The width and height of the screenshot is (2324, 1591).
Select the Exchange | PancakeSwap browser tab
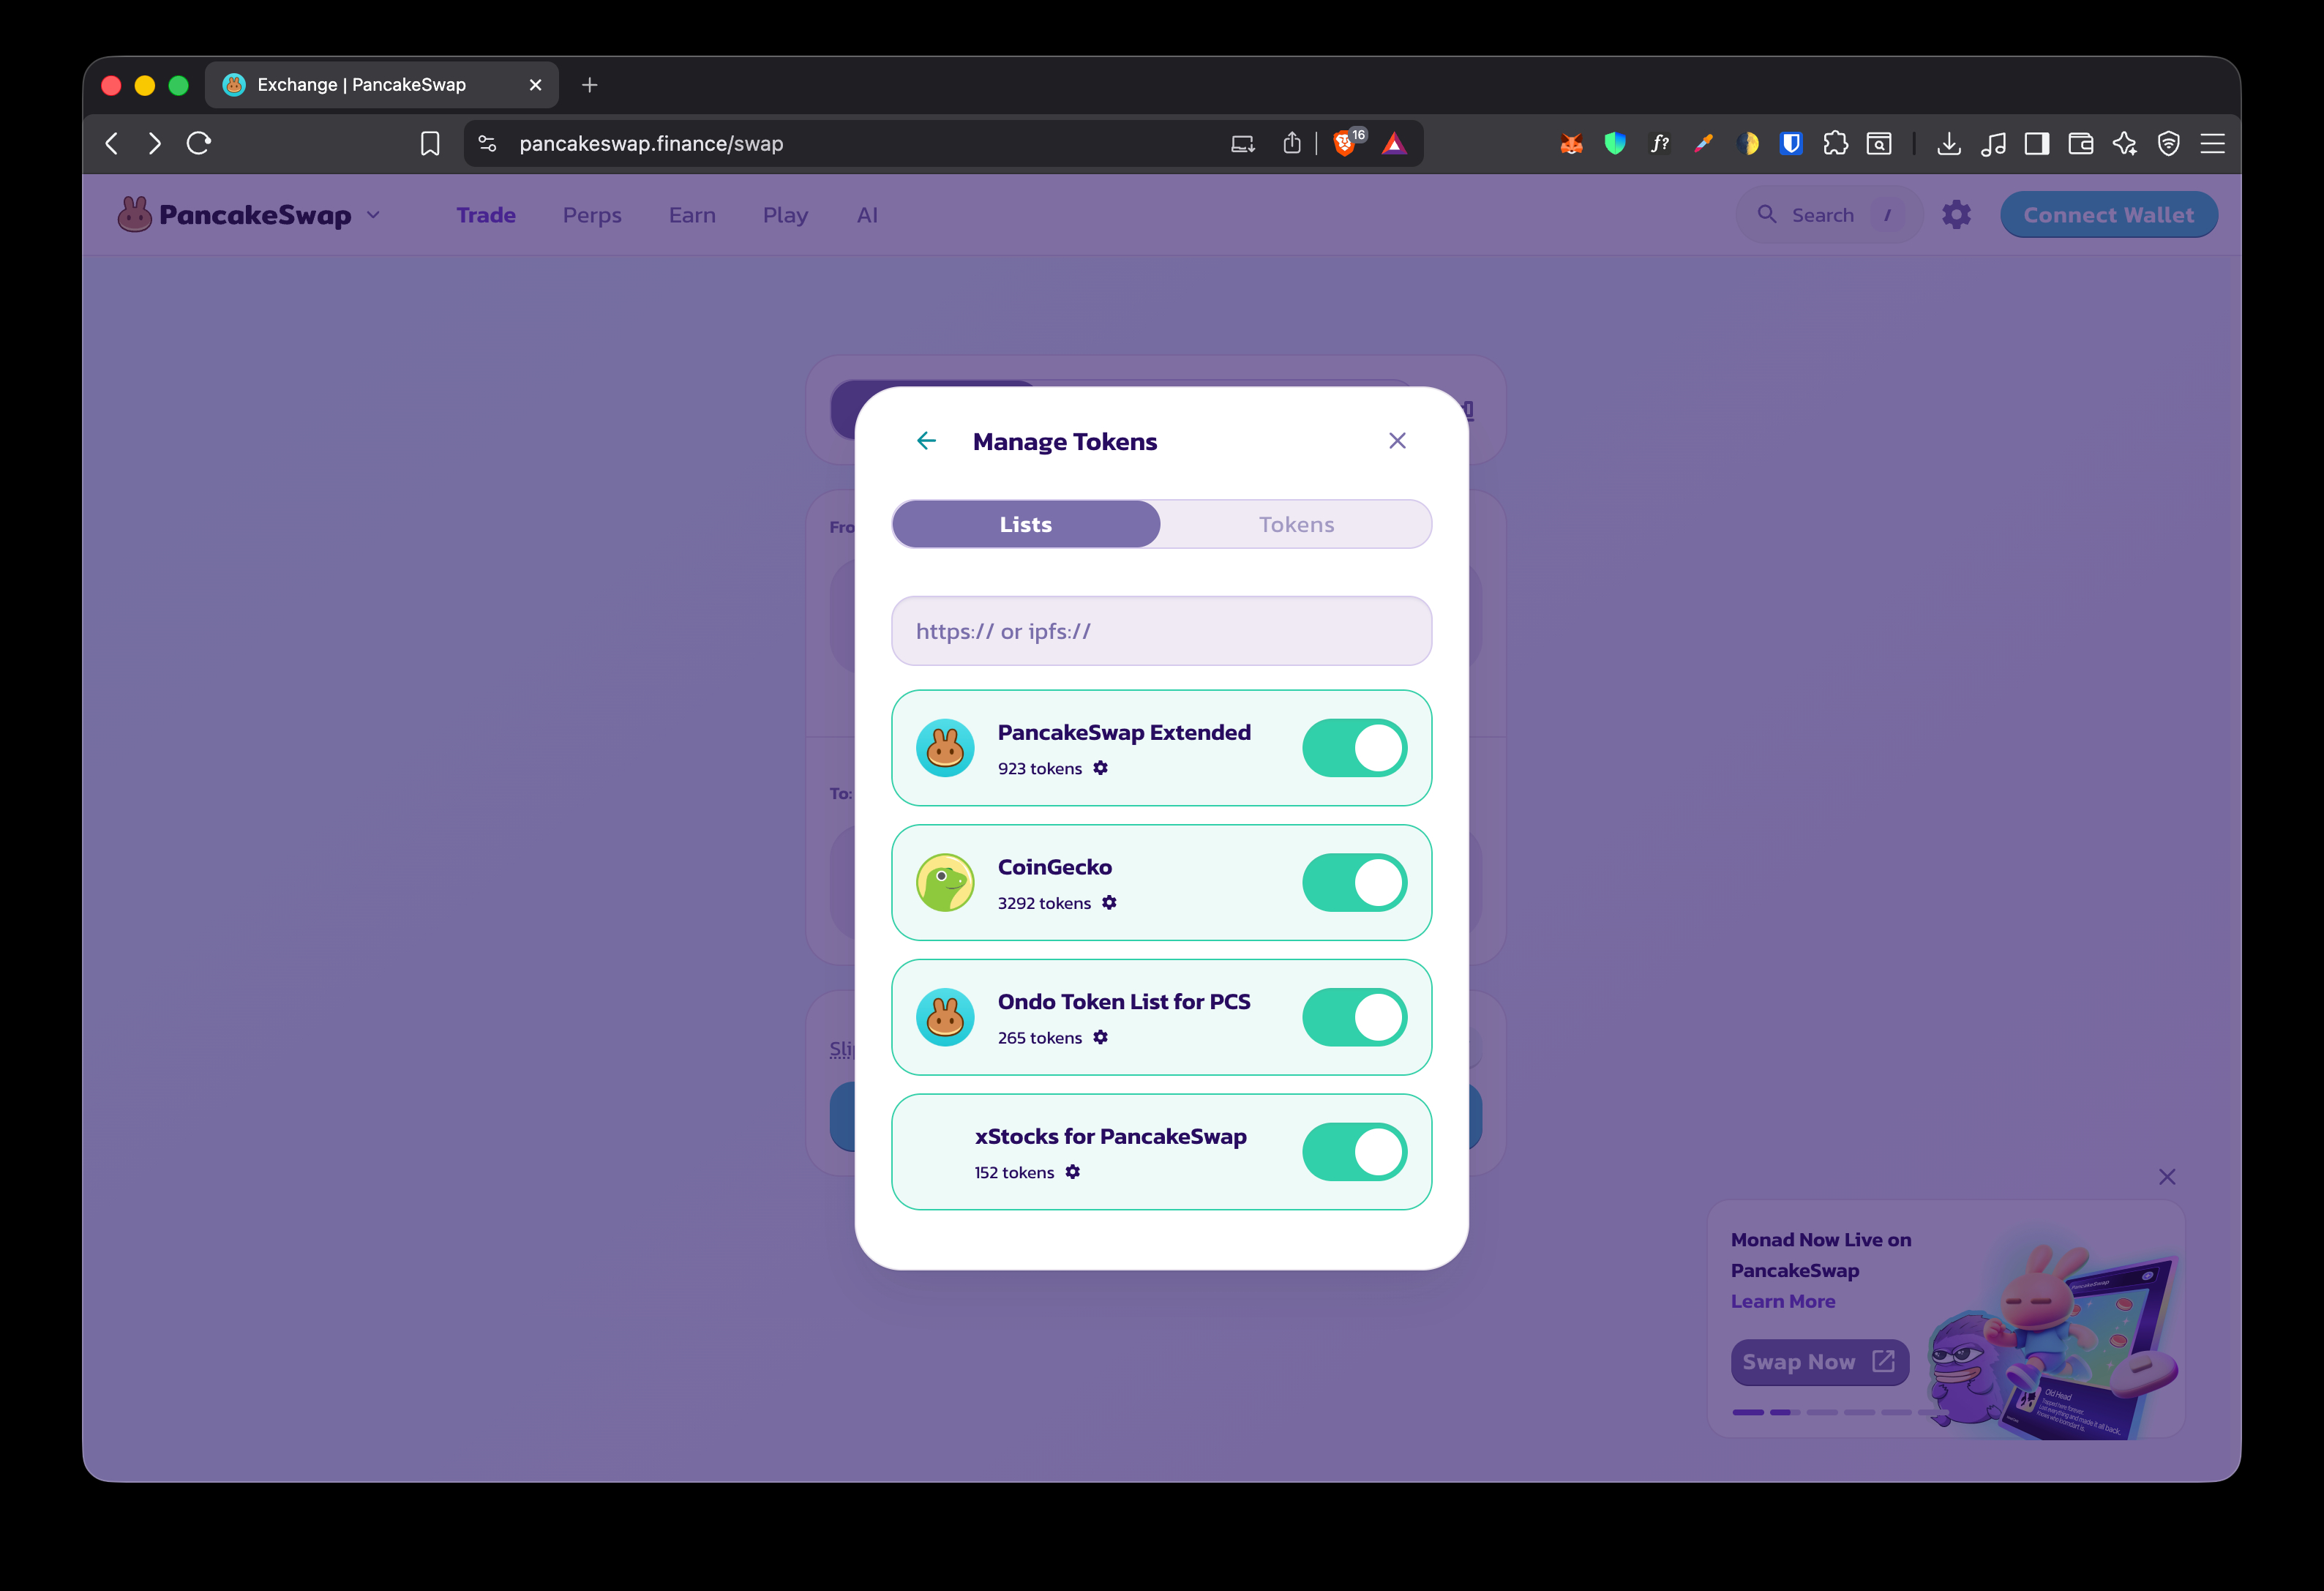point(382,85)
